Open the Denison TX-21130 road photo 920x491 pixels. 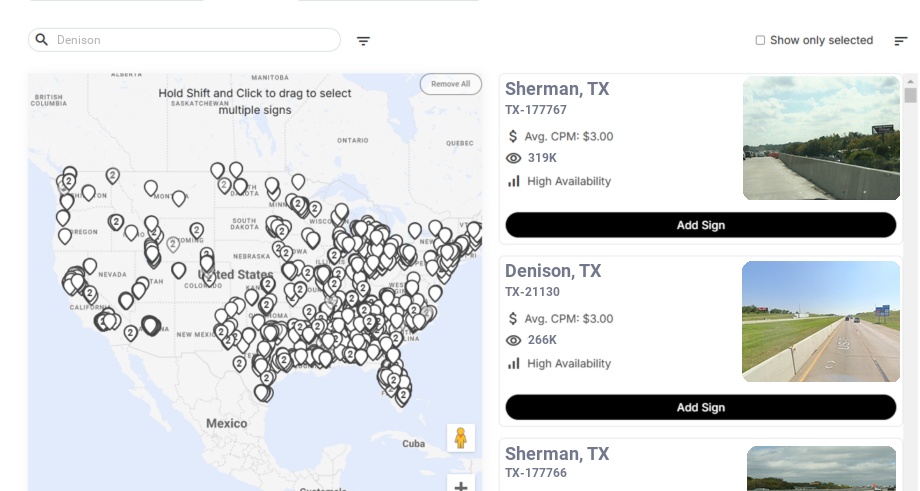[x=821, y=321]
